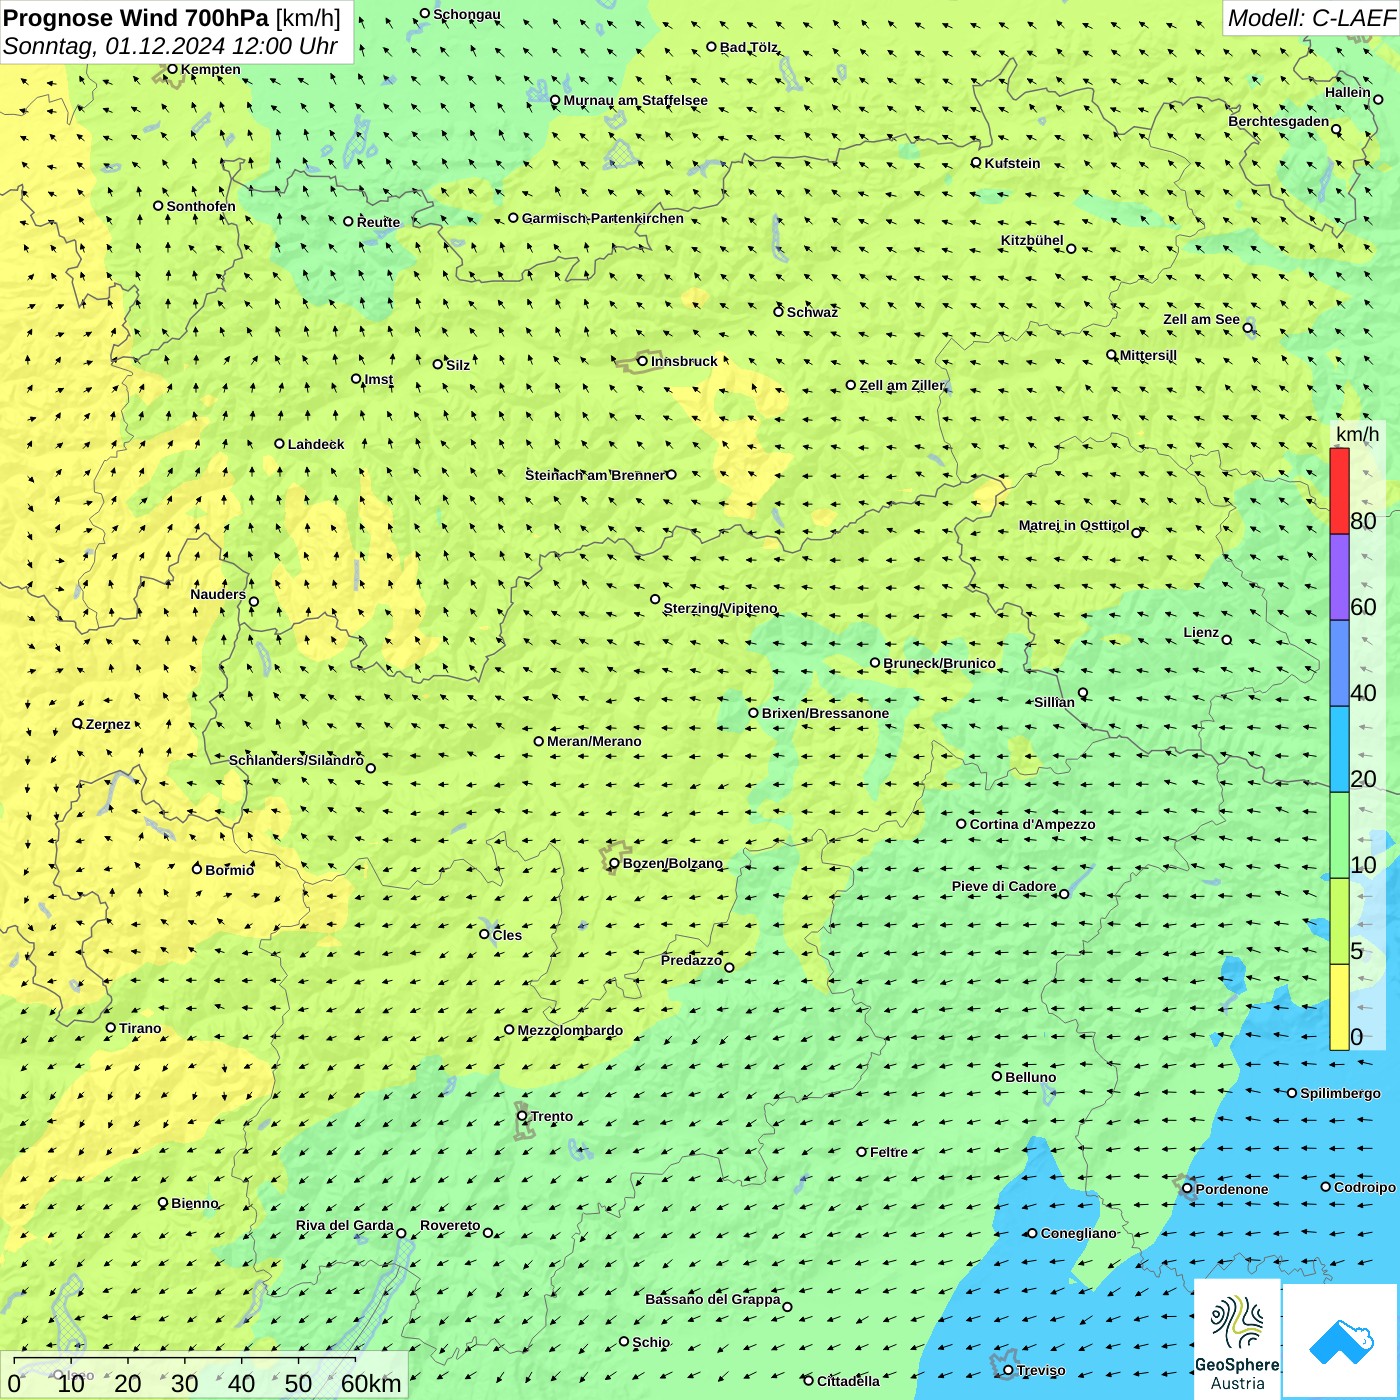Screen dimensions: 1400x1400
Task: Click the Trento city marker
Action: (x=522, y=1116)
